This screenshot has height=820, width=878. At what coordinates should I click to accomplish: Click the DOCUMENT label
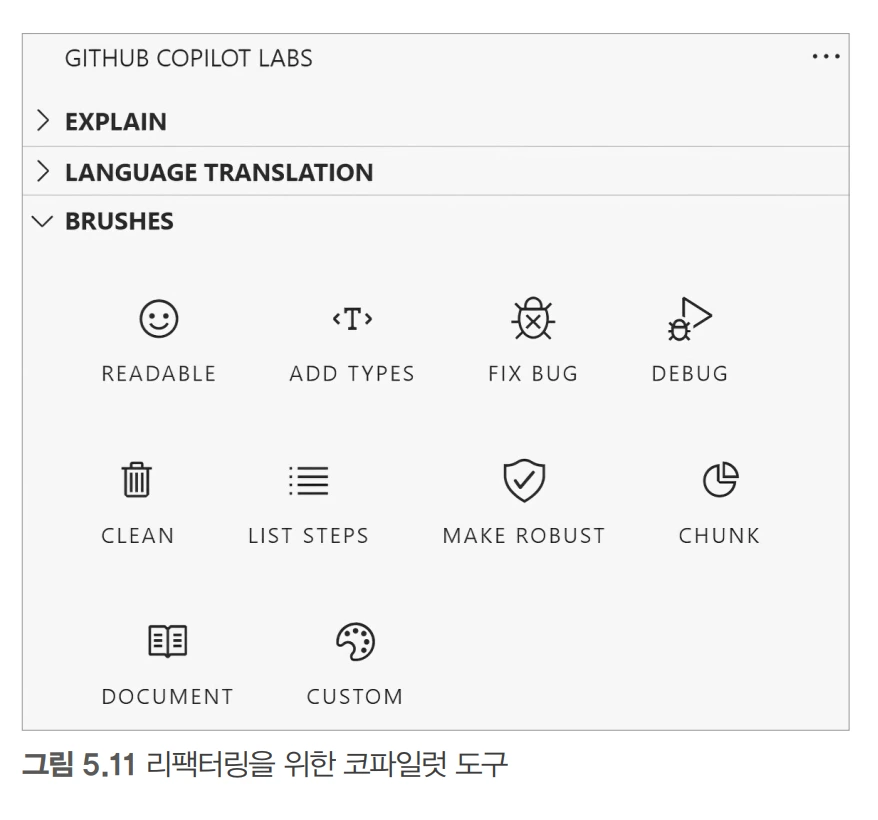point(167,696)
